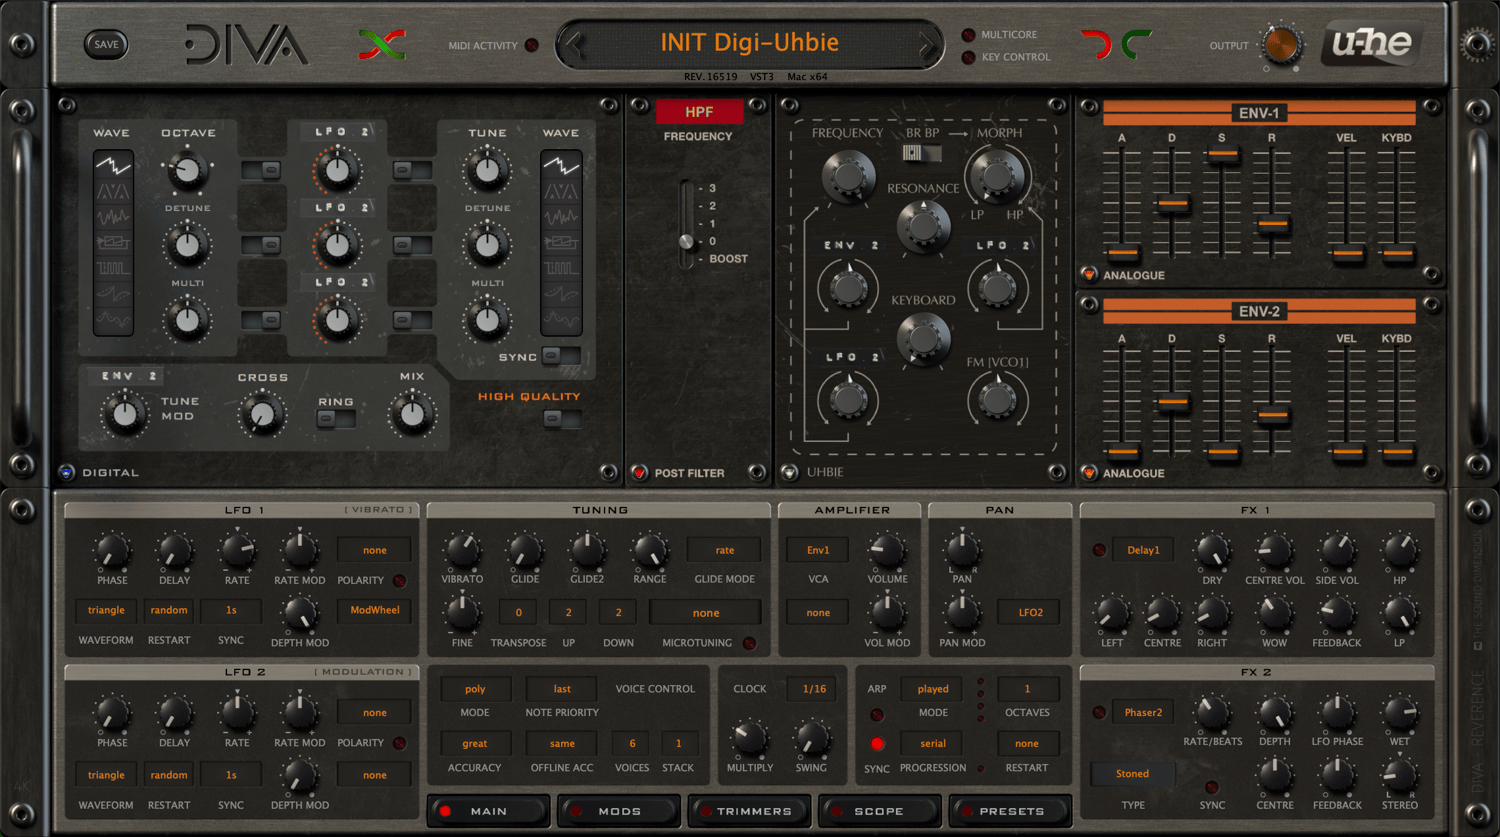Click the INIT Digi-Uhbie preset name

[749, 43]
